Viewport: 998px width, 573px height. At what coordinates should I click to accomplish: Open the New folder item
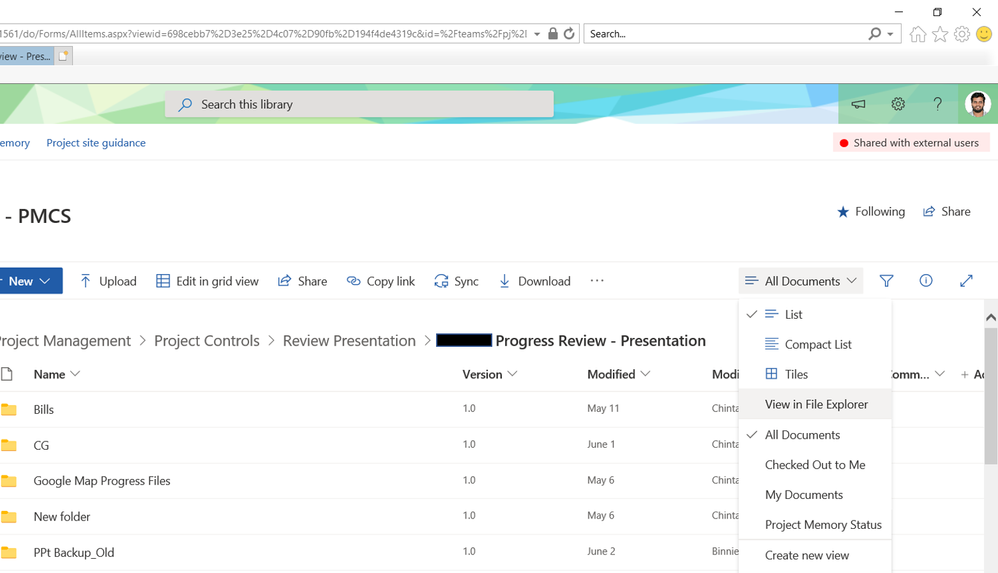coord(62,516)
